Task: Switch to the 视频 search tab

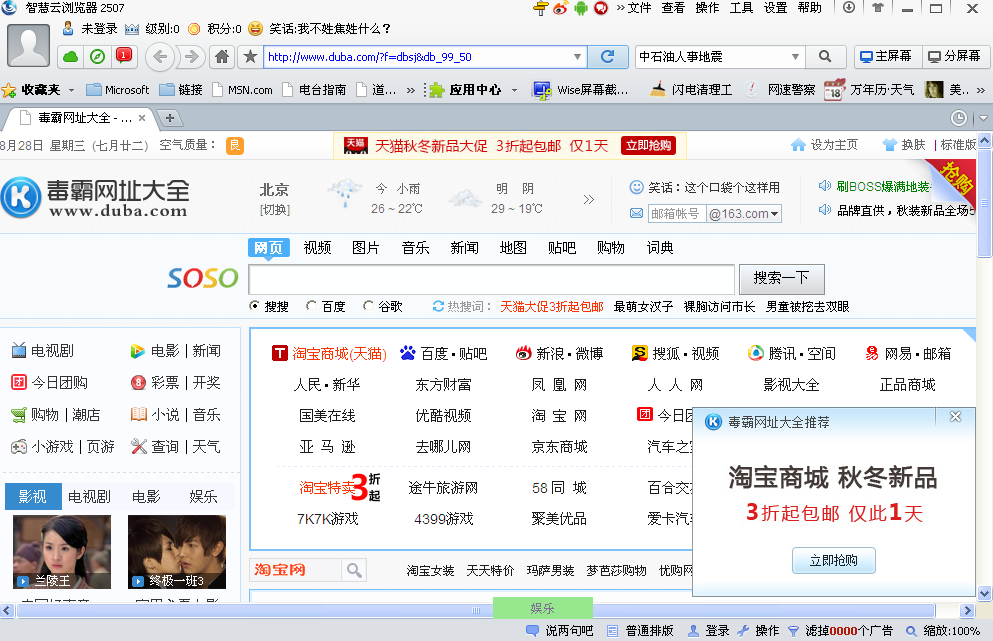Action: point(317,248)
